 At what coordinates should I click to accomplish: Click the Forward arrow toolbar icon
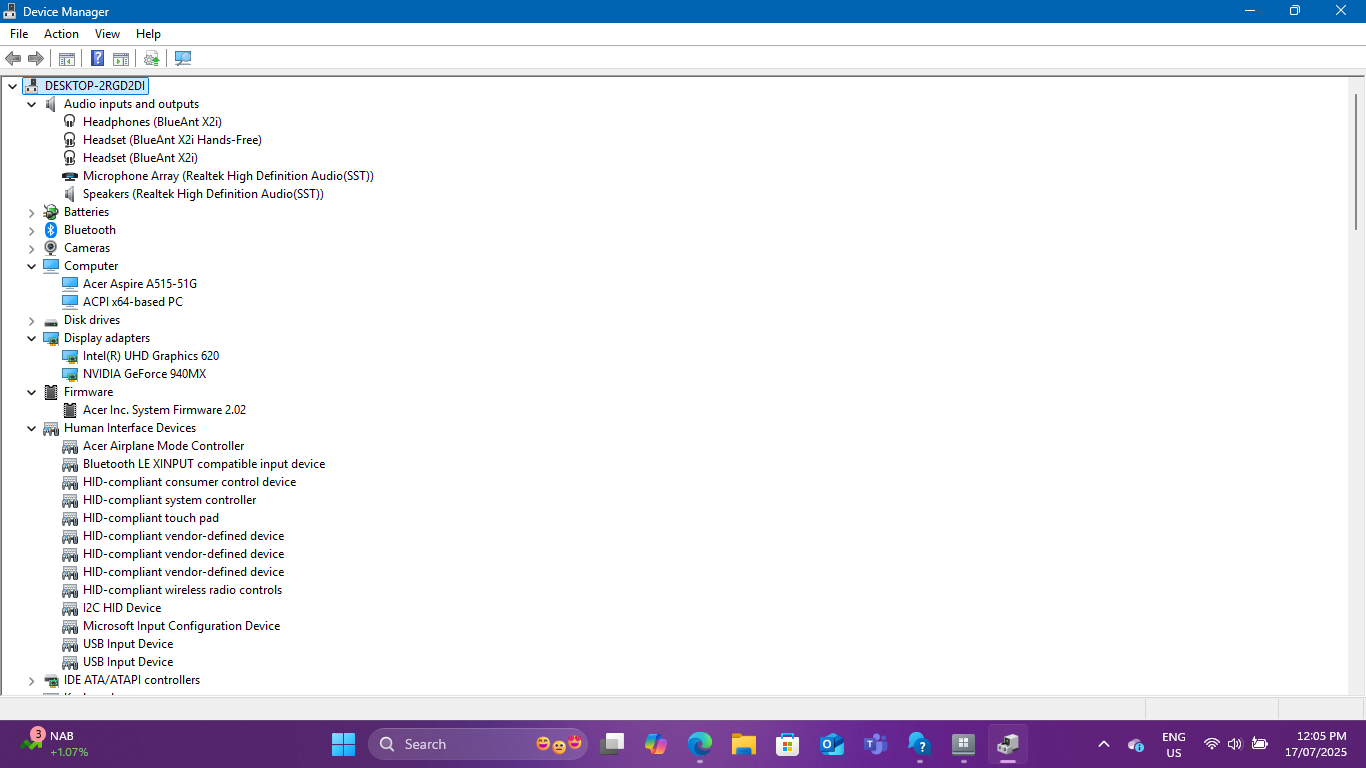36,58
